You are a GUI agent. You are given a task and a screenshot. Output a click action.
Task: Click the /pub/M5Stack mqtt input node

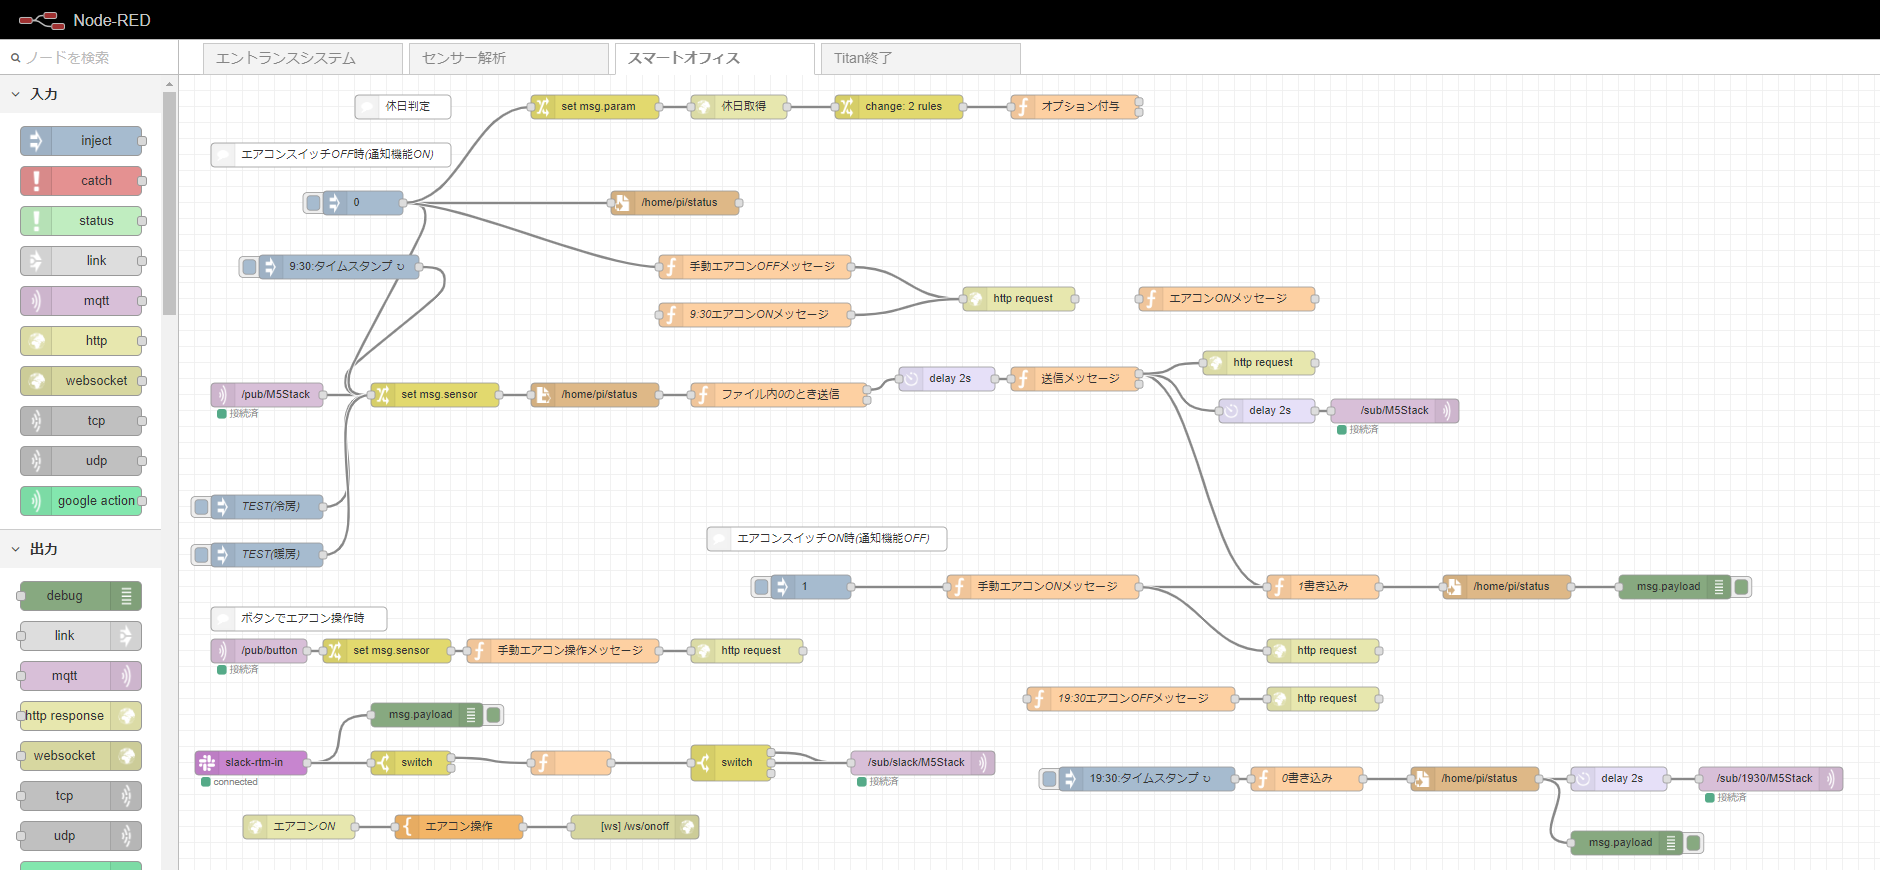pyautogui.click(x=268, y=395)
